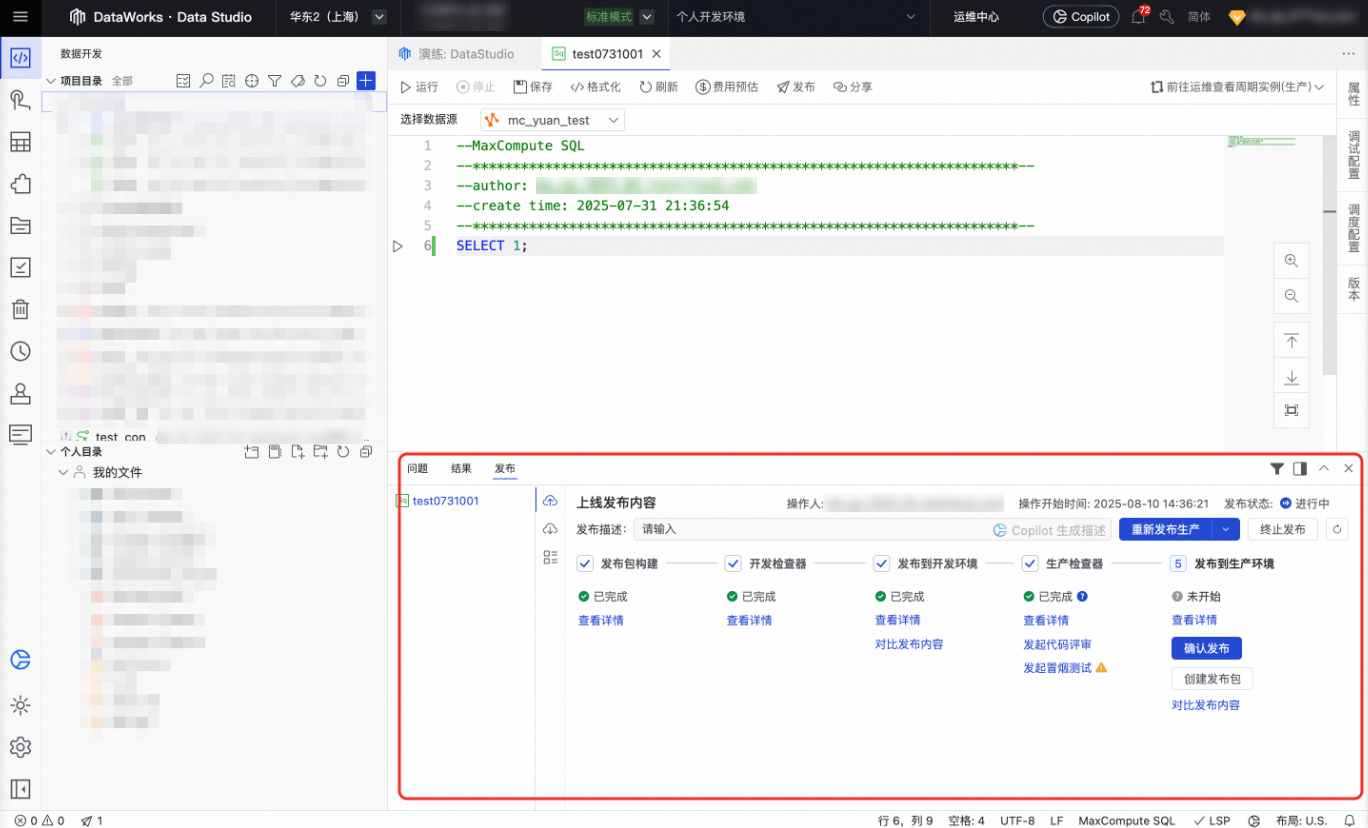1368x828 pixels.
Task: Click the refresh icon in 个人目录 toolbar
Action: (343, 452)
